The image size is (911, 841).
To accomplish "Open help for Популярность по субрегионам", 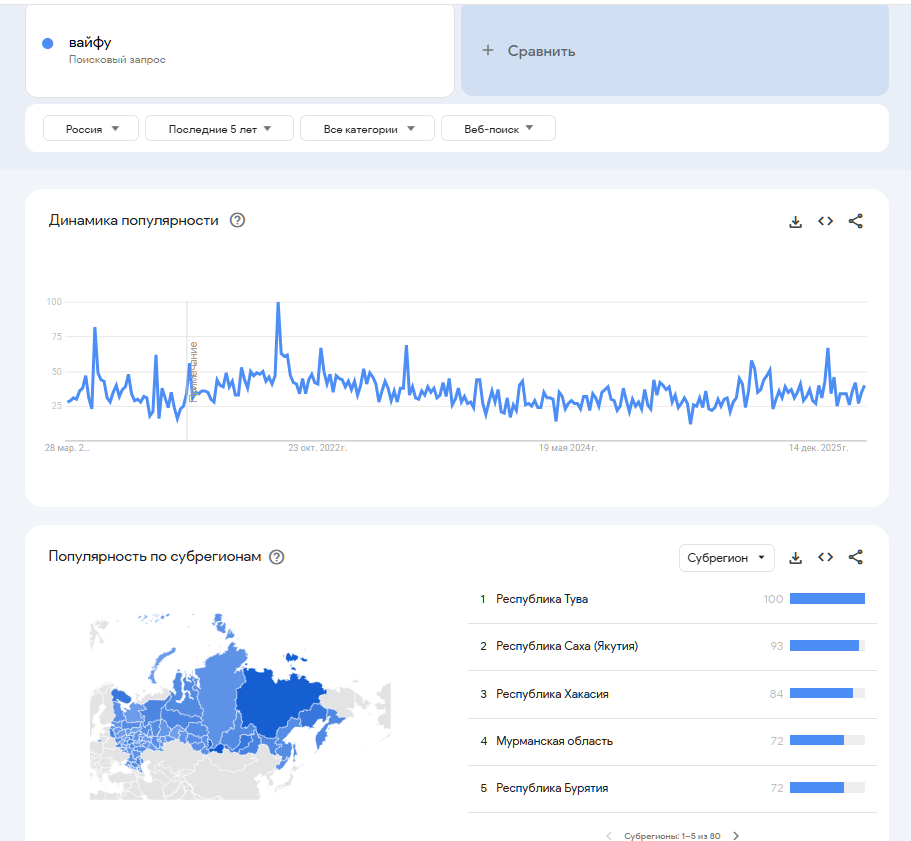I will pos(277,557).
